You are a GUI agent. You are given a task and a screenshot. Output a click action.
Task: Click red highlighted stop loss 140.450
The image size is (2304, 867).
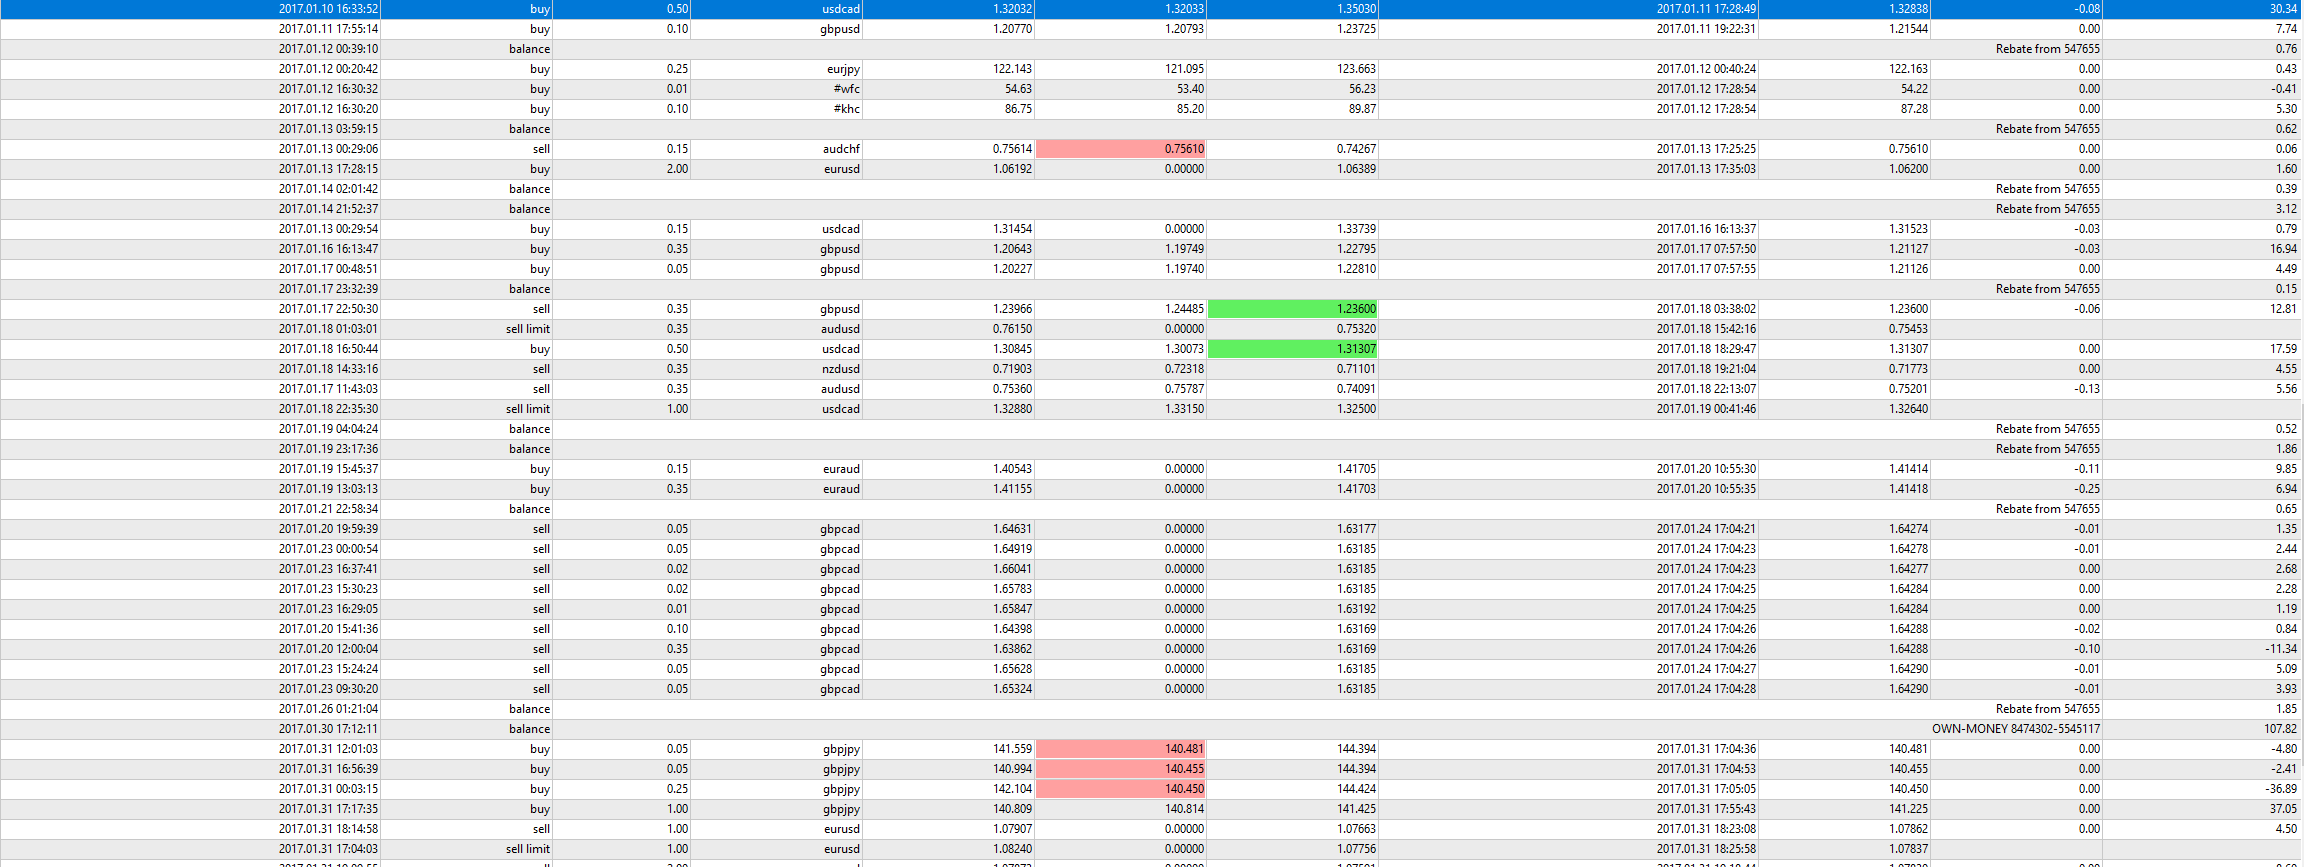[x=1121, y=789]
